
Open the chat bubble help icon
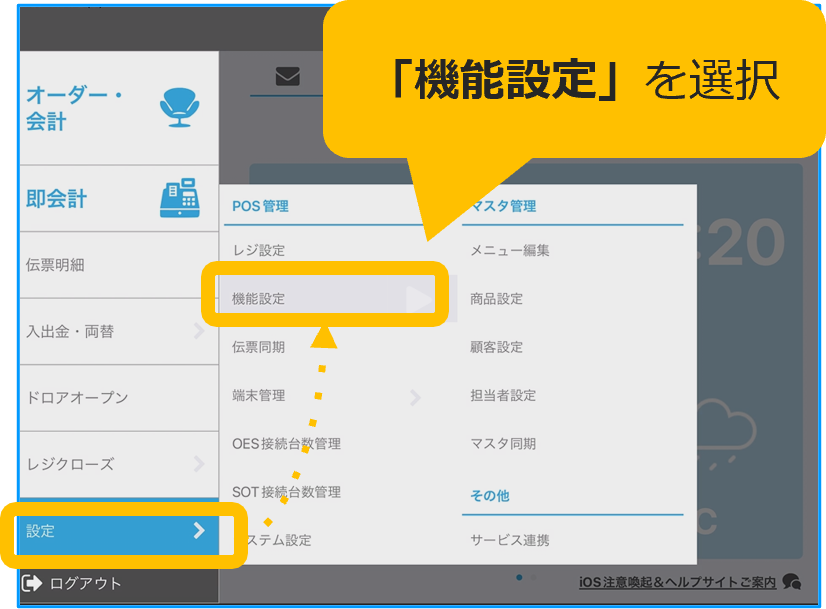click(x=792, y=581)
